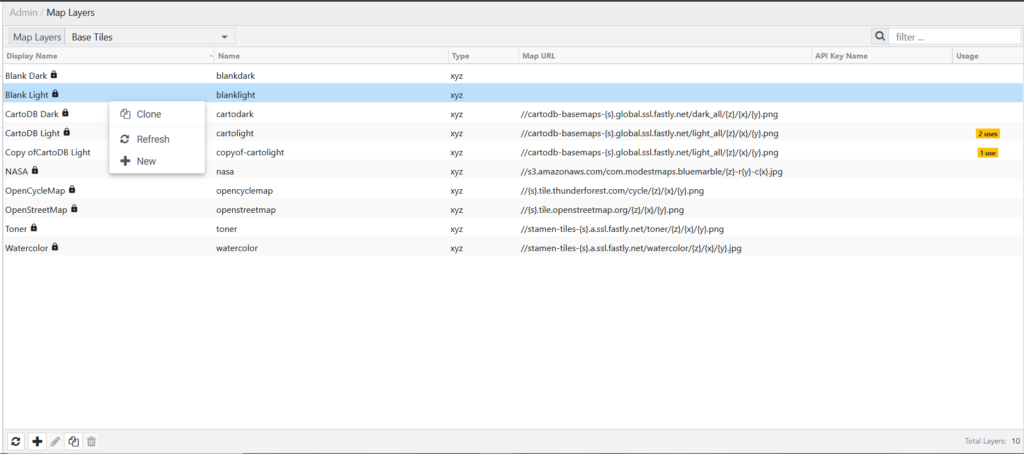The width and height of the screenshot is (1024, 454).
Task: Sort by Display Name column header
Action: [108, 56]
